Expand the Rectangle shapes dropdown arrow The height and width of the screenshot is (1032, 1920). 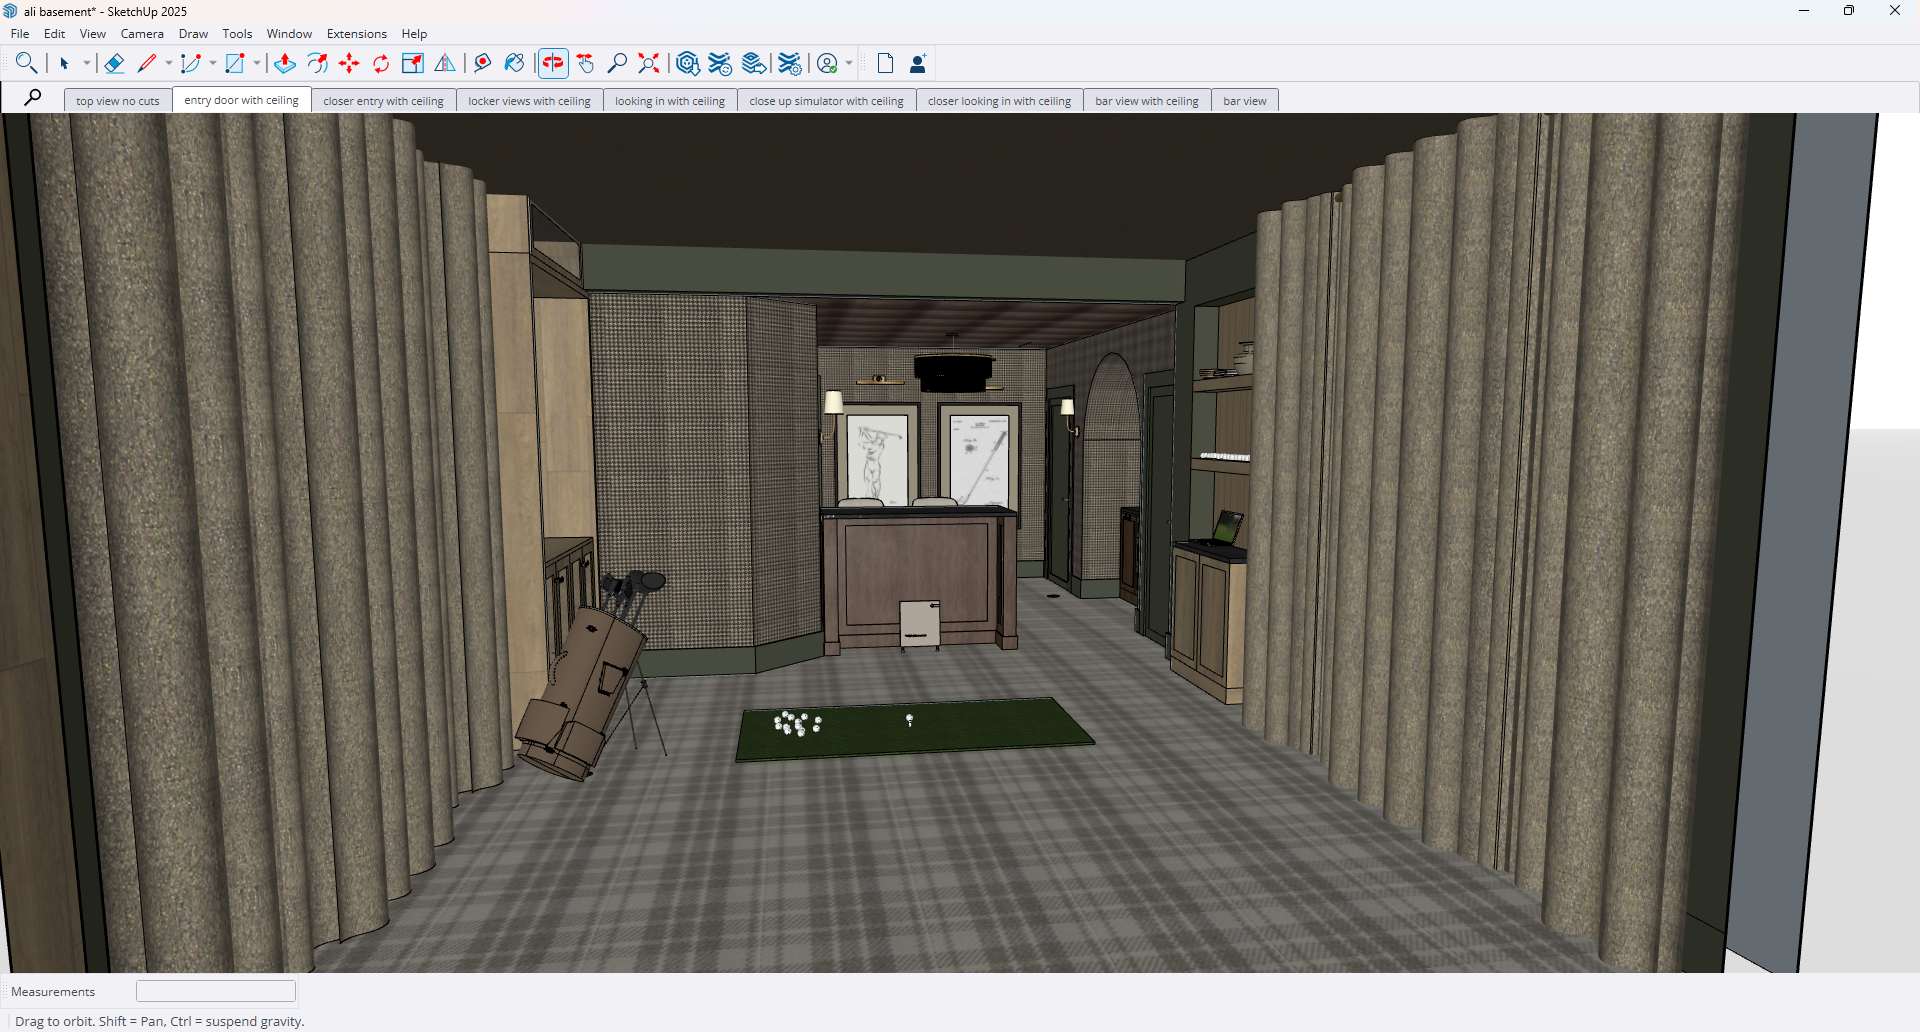tap(257, 64)
